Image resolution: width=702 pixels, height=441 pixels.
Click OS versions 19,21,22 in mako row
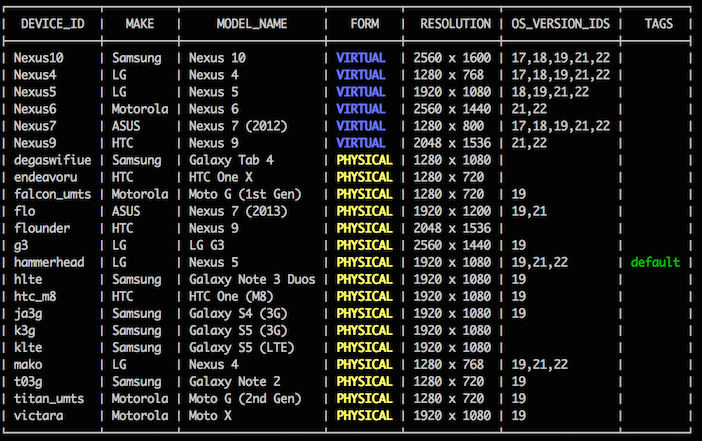(539, 364)
